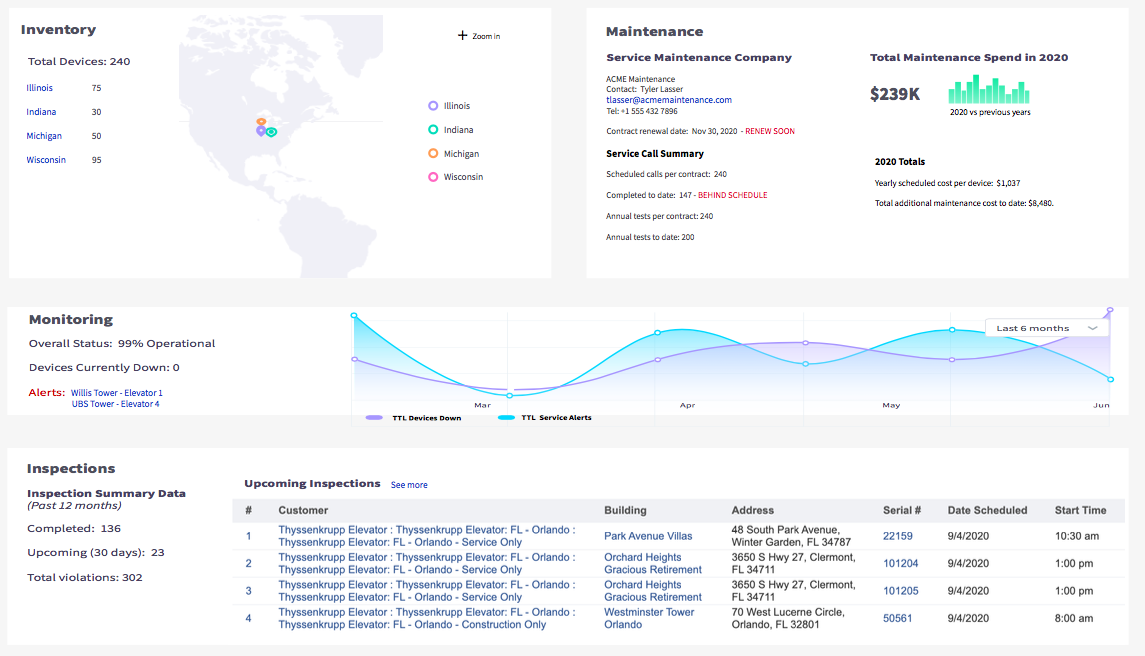Click the orange Michigan map pin
This screenshot has height=656, width=1145.
(261, 122)
